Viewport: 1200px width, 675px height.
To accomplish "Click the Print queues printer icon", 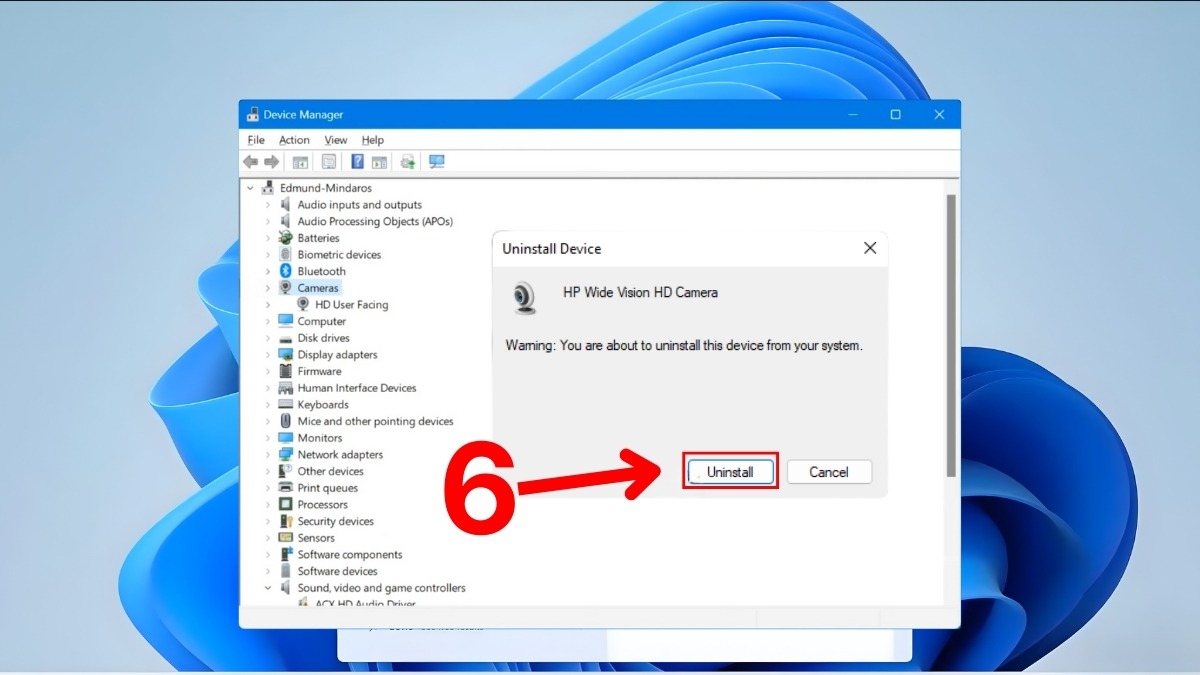I will pos(285,488).
